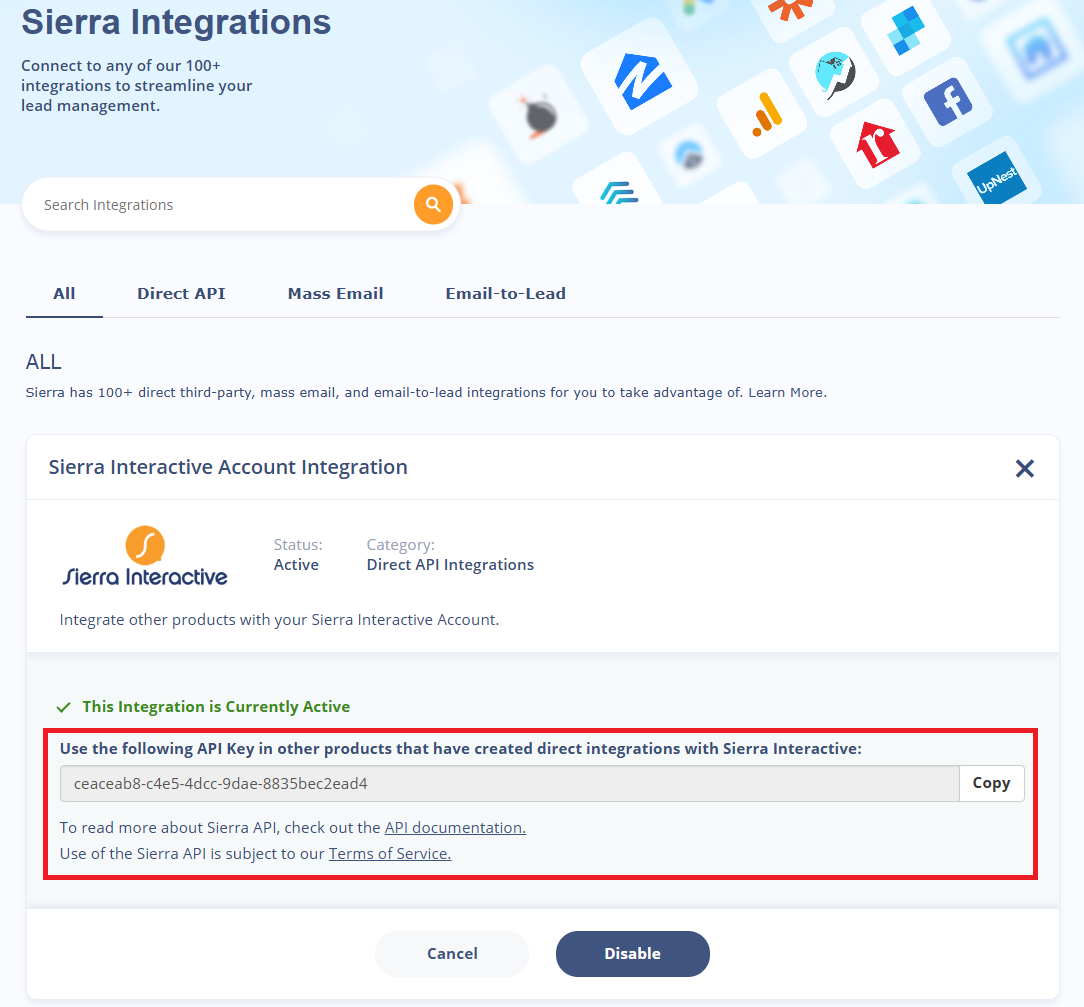Disable the Sierra Interactive integration
Image resolution: width=1084 pixels, height=1007 pixels.
click(632, 954)
